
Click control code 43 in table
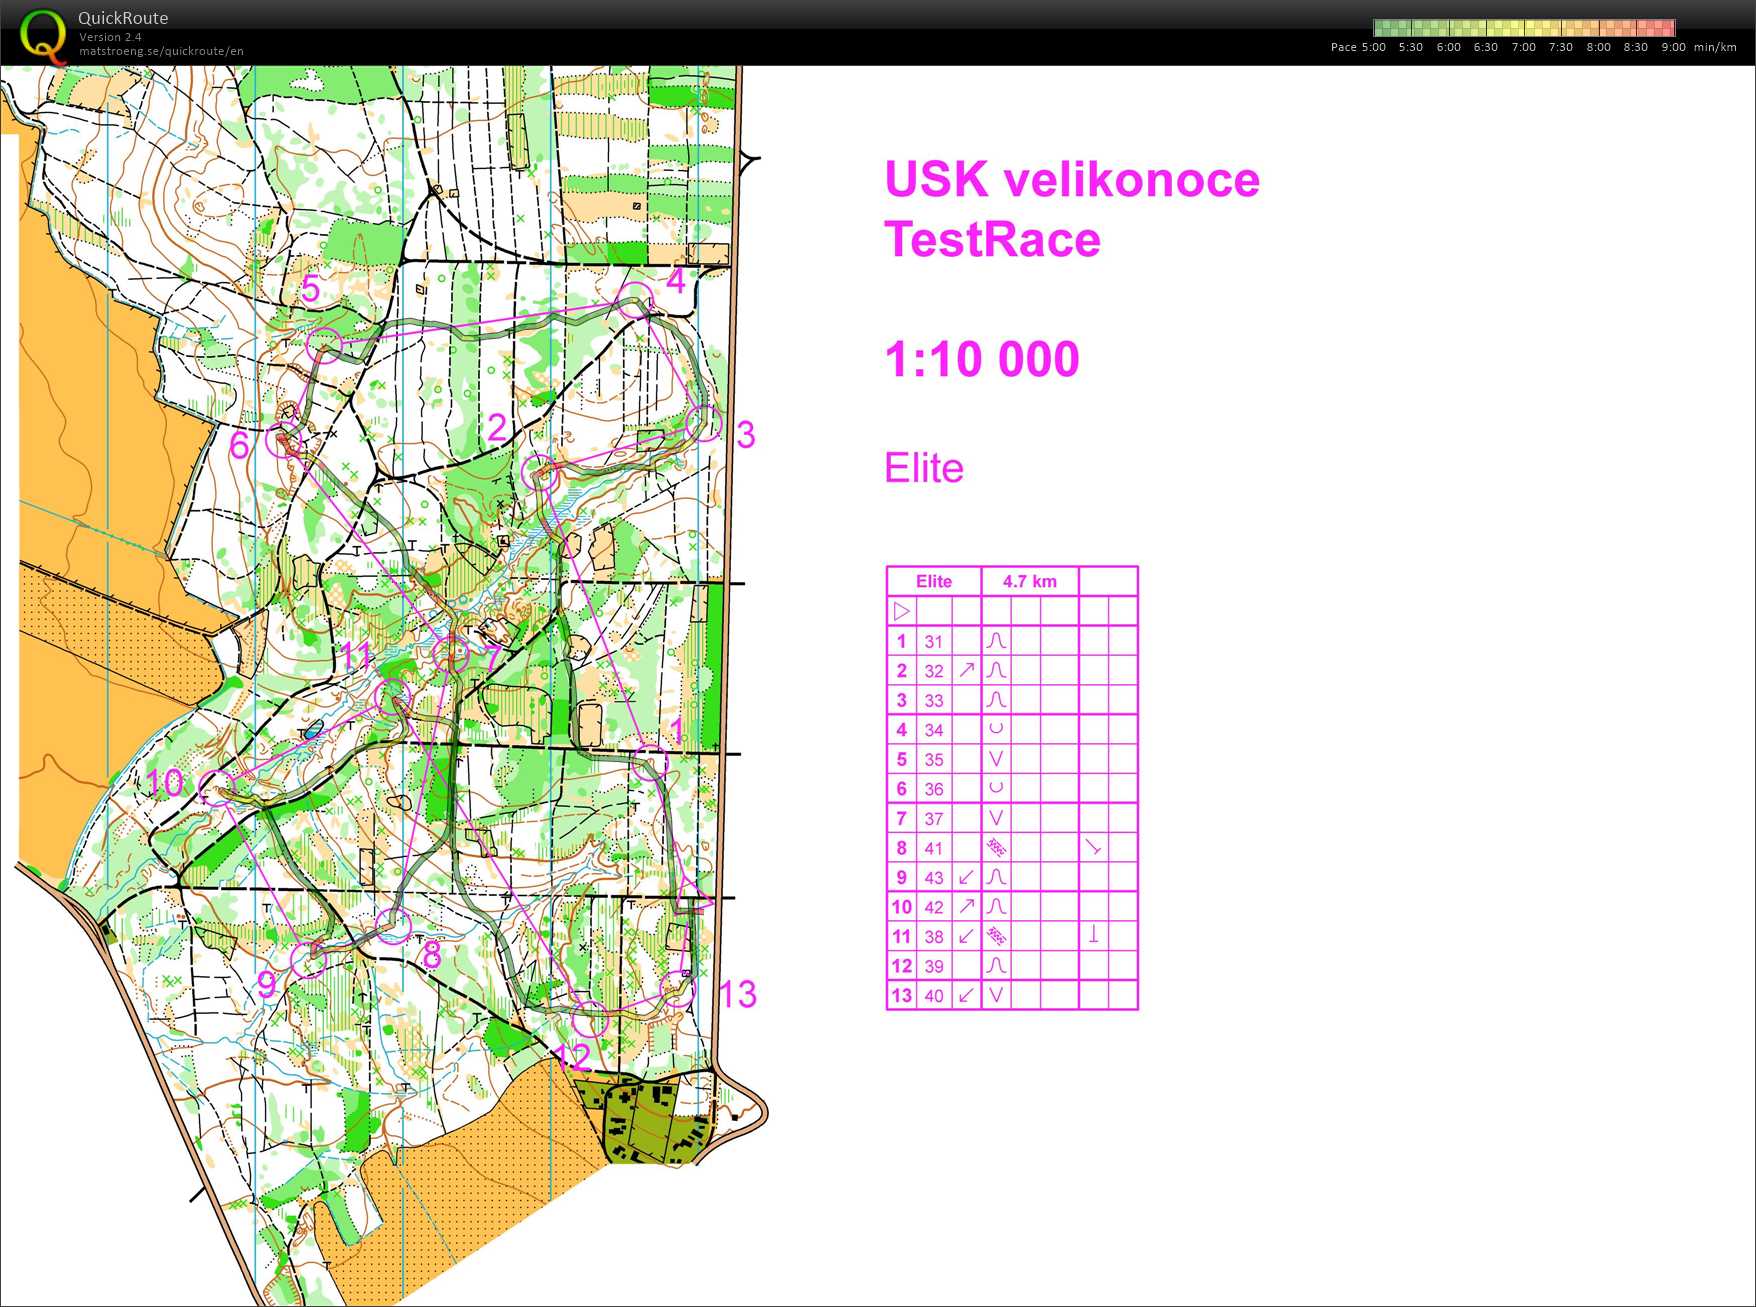934,878
